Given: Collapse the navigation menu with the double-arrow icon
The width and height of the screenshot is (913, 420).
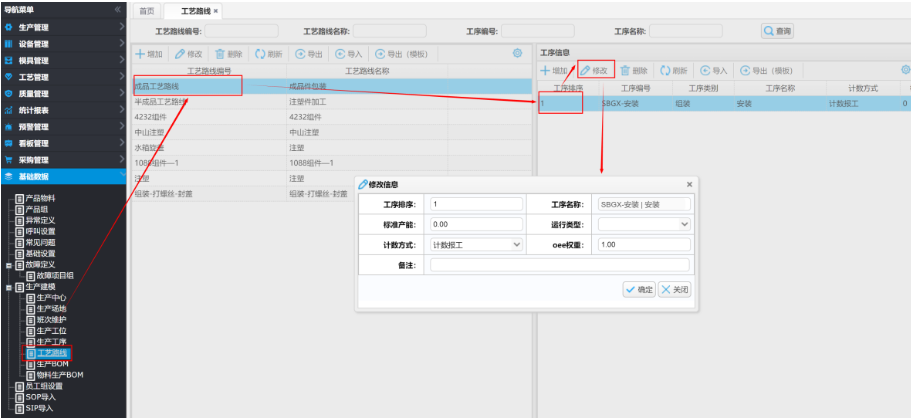Looking at the screenshot, I should point(118,9).
